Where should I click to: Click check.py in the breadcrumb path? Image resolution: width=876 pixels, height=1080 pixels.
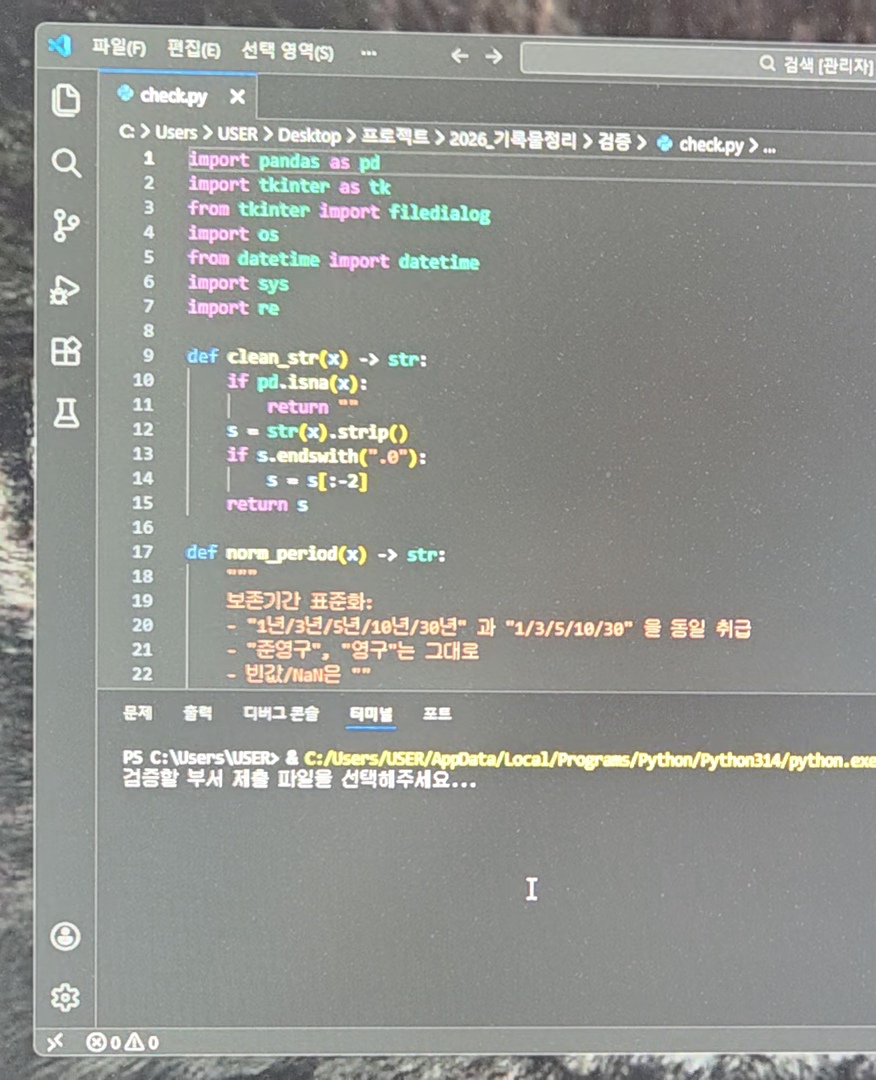click(x=711, y=145)
